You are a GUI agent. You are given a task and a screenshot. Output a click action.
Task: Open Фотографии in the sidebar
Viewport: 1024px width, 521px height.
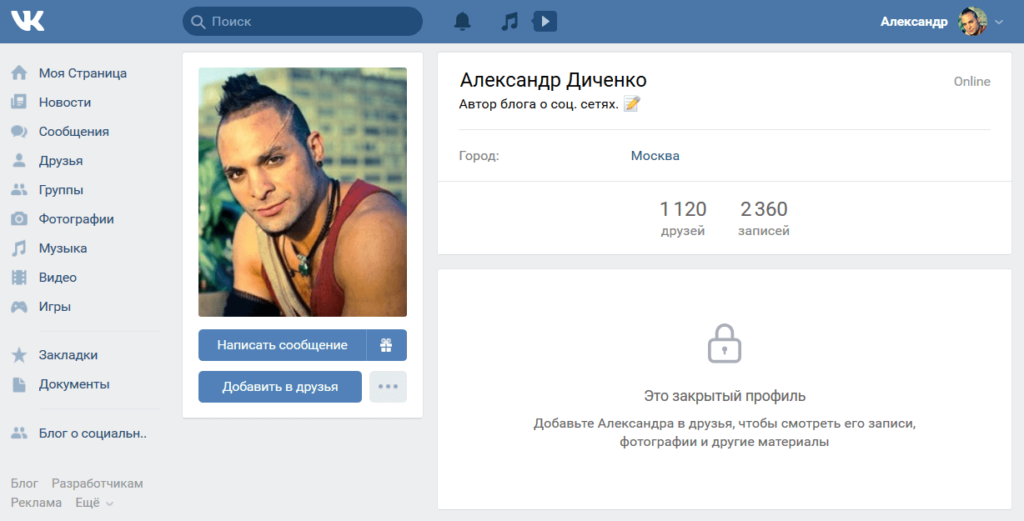[x=76, y=219]
